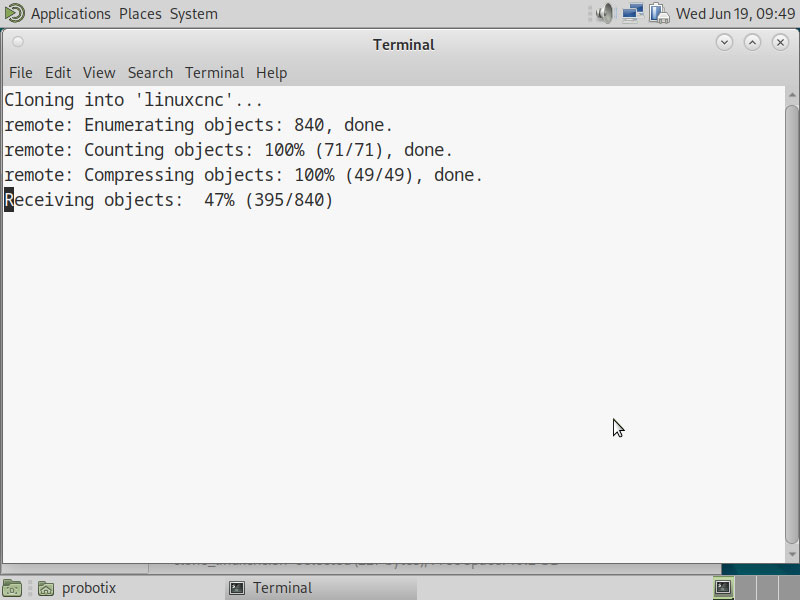Image resolution: width=800 pixels, height=600 pixels.
Task: Open the Help menu
Action: [x=271, y=72]
